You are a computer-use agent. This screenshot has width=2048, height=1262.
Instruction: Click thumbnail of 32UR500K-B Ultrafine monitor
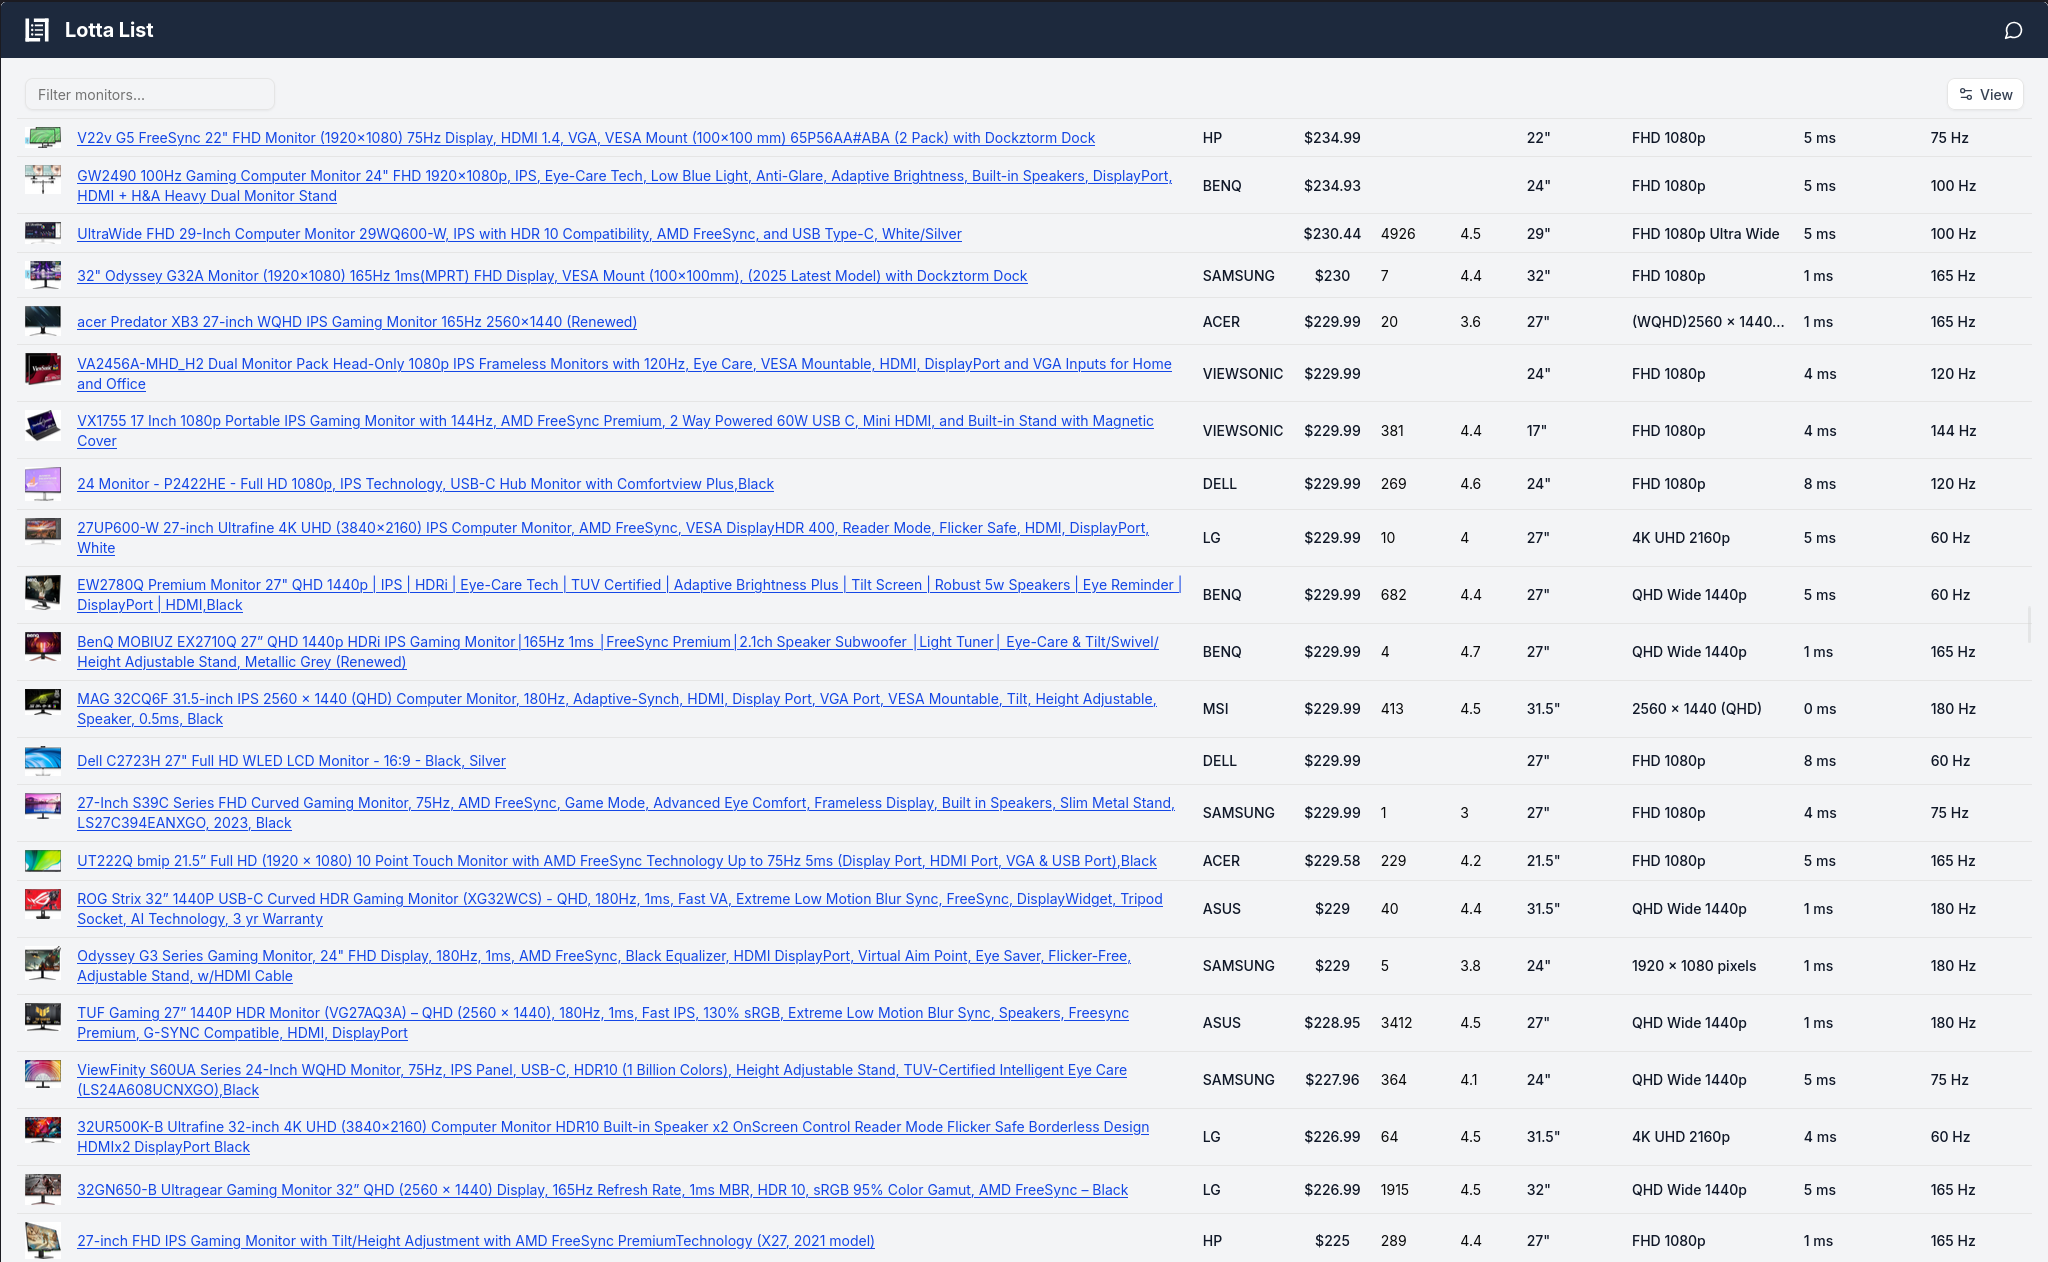coord(43,1131)
